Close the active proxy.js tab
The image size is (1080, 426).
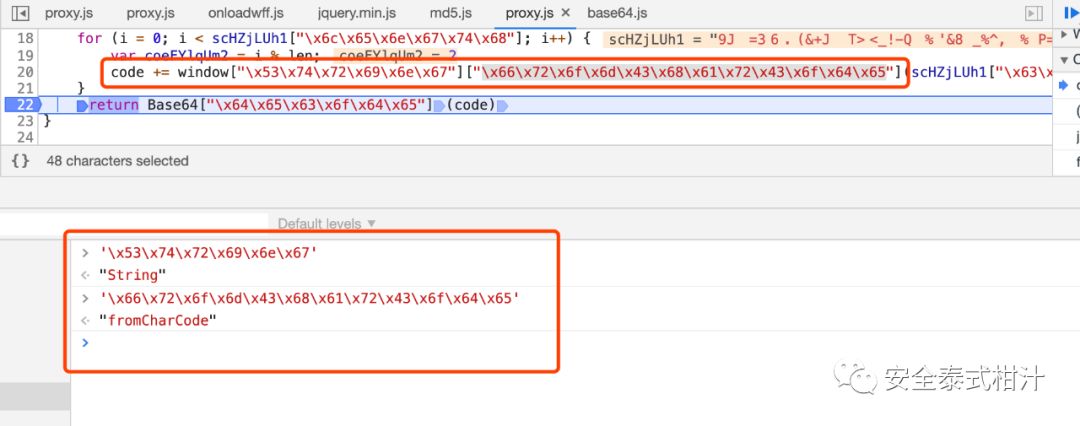click(x=565, y=13)
